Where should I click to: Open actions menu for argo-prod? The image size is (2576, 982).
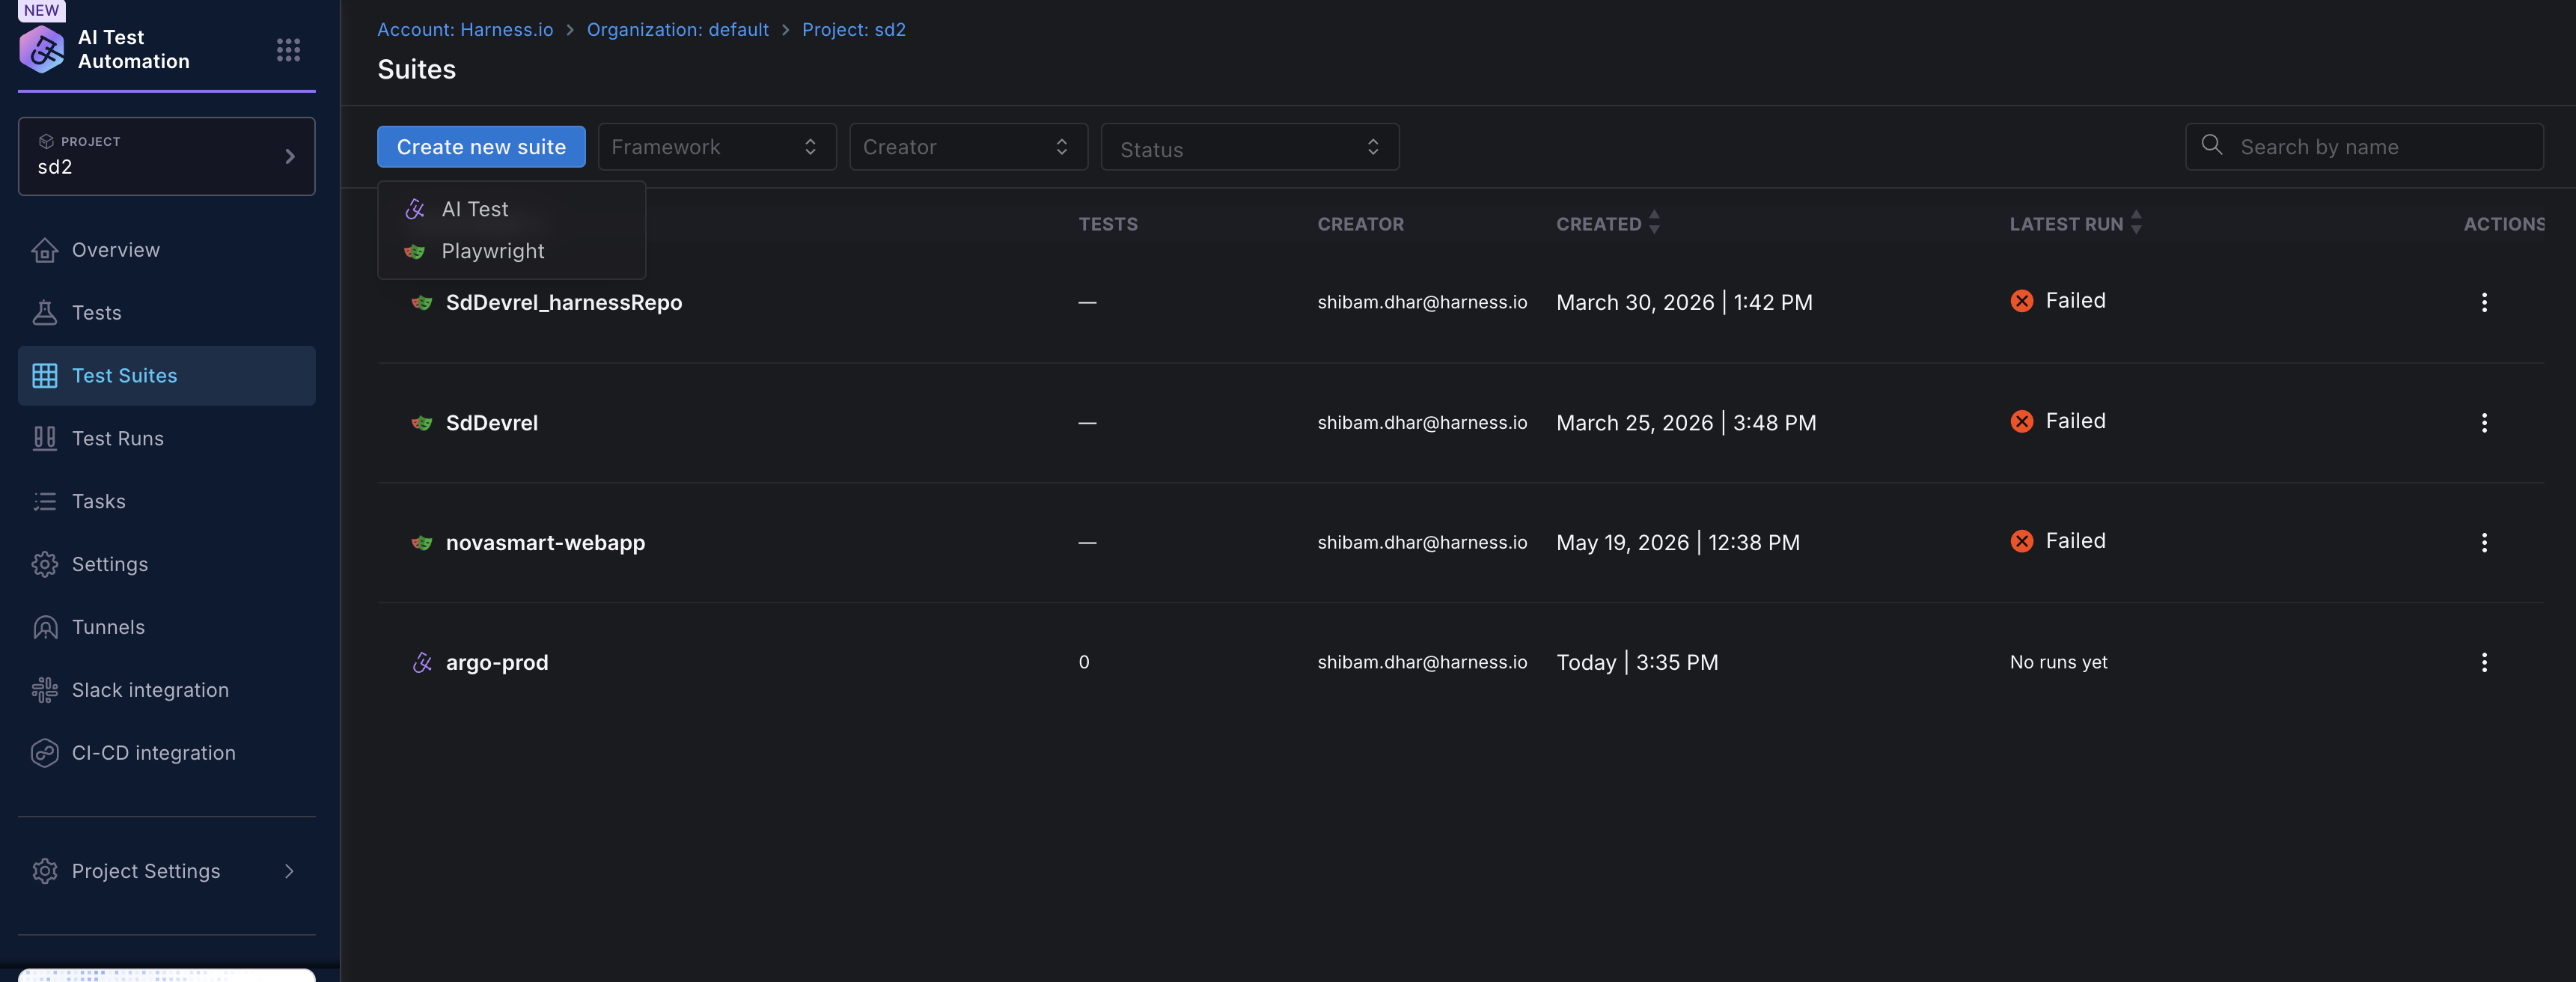2484,662
